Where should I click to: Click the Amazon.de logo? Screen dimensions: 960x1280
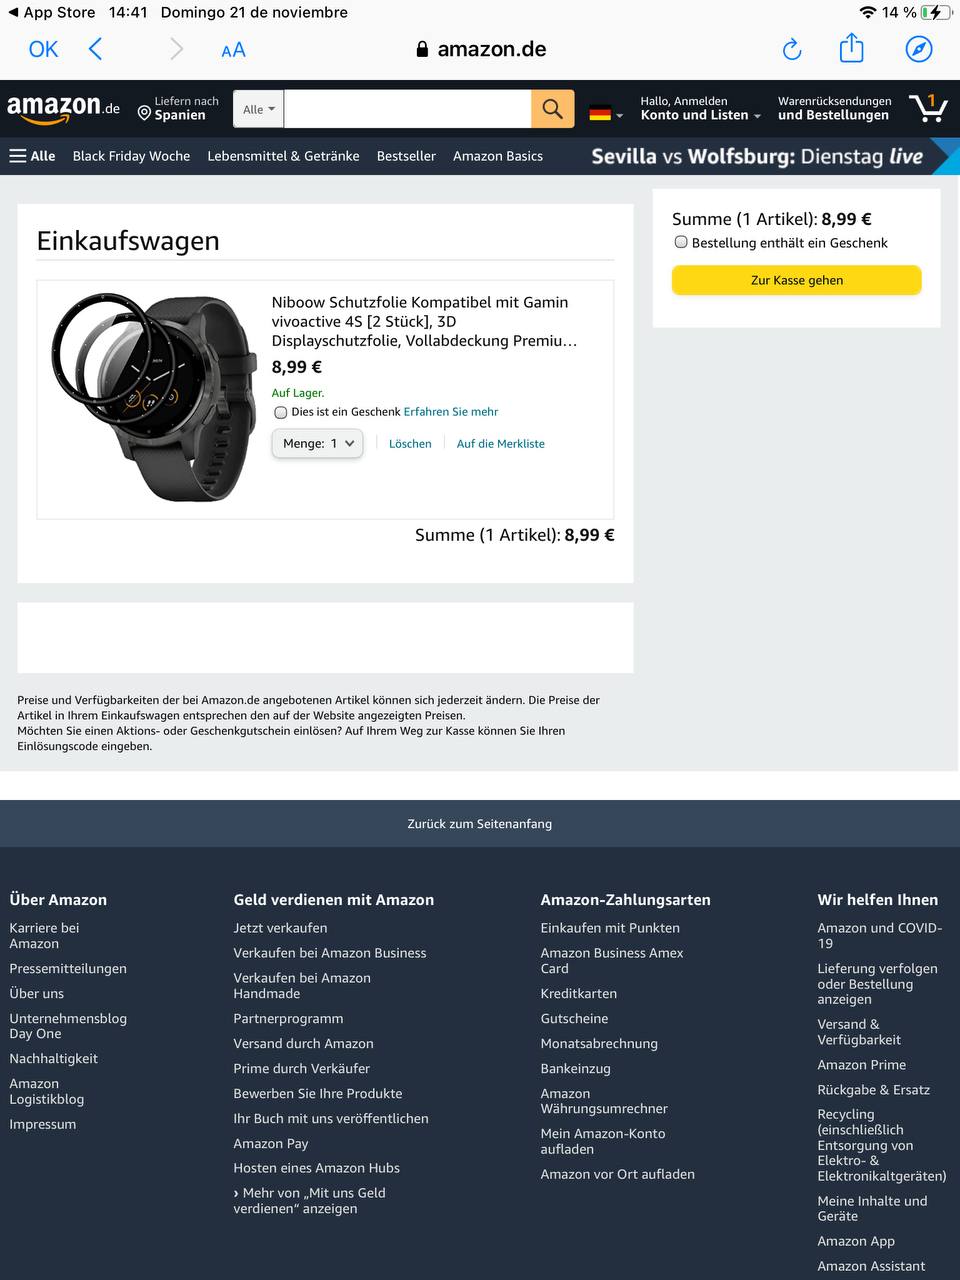(63, 108)
